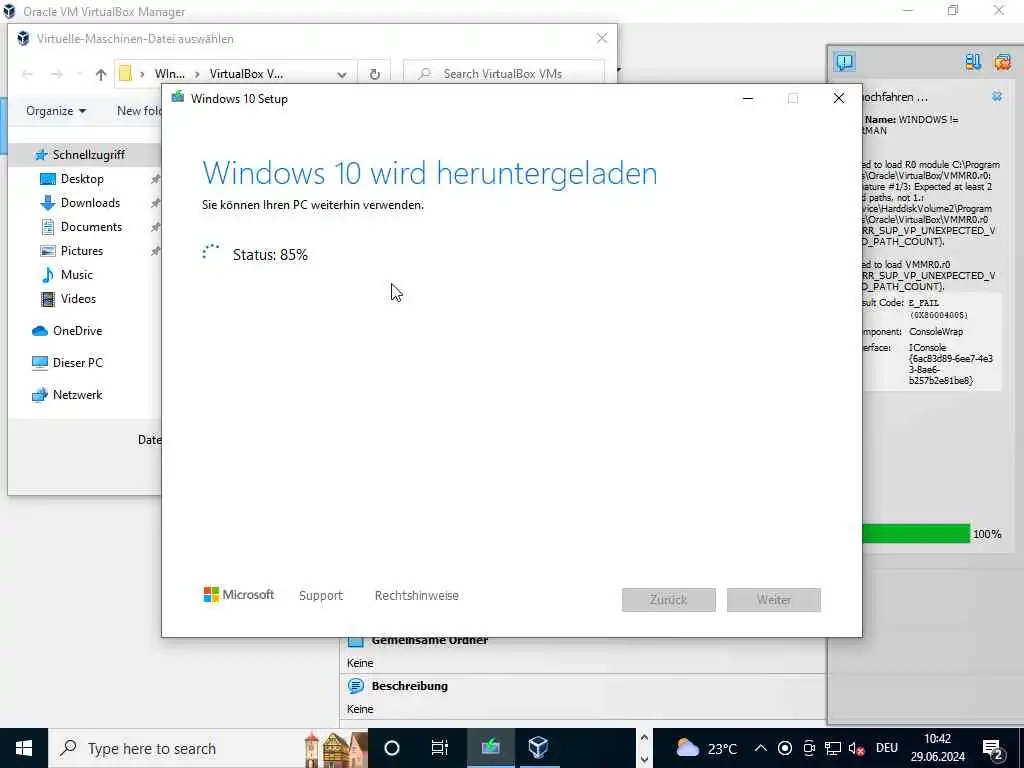
Task: Open Cortana circle icon on taskbar
Action: [x=392, y=748]
